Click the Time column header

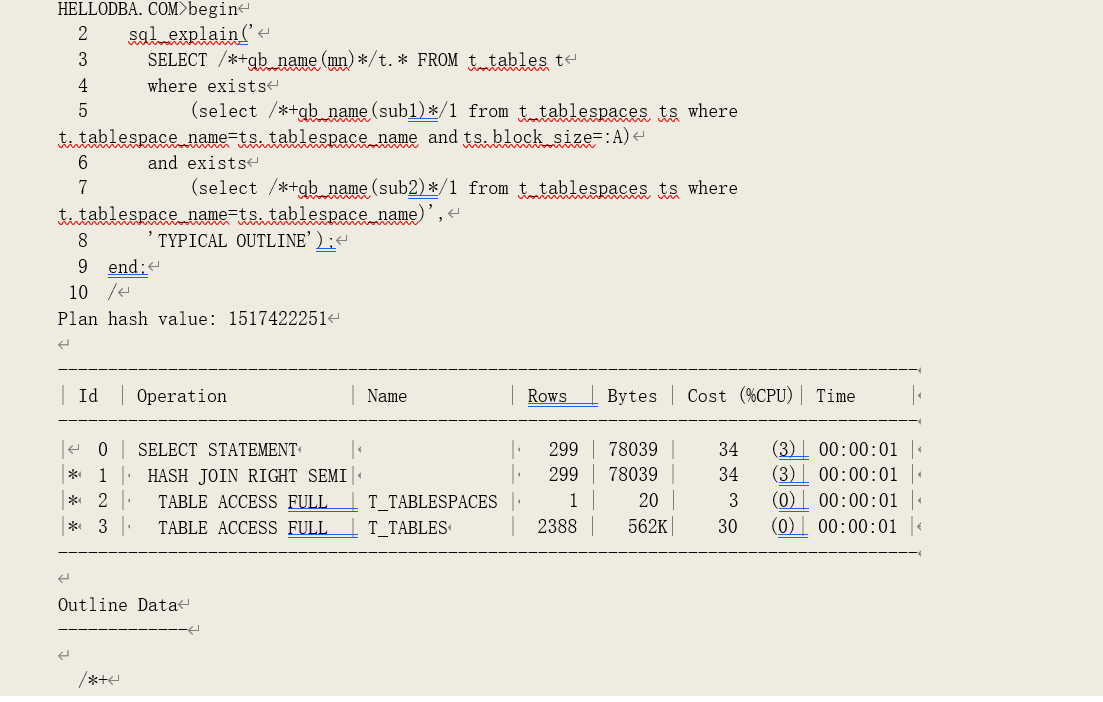coord(835,396)
